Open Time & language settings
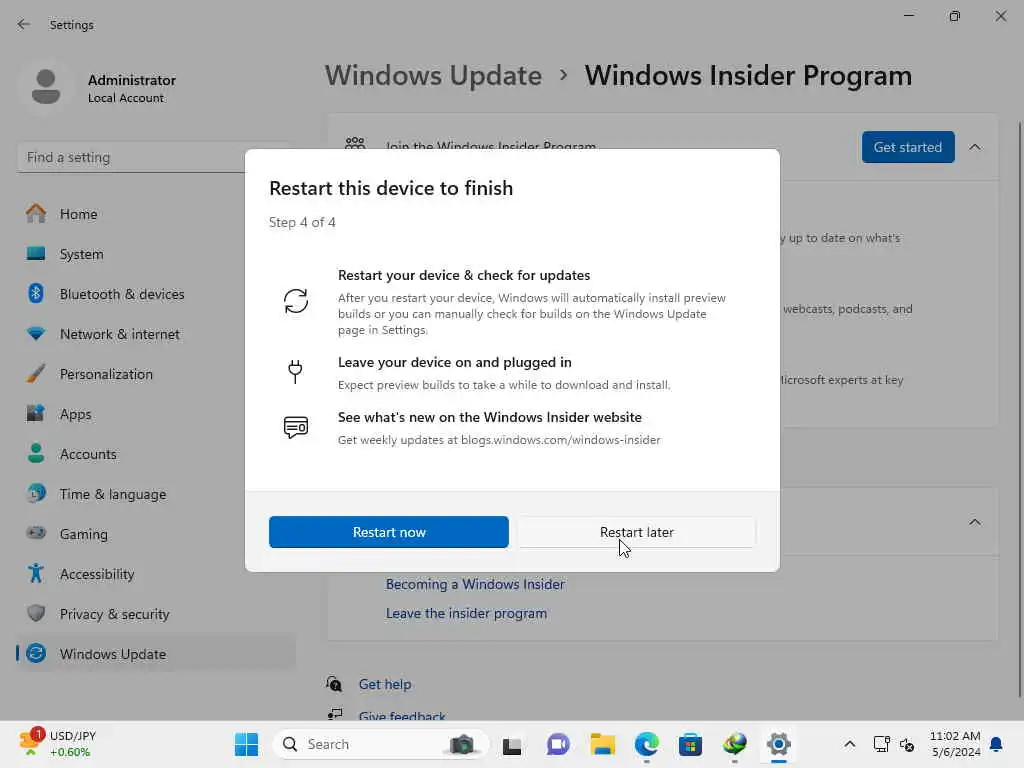The image size is (1024, 768). 155,494
